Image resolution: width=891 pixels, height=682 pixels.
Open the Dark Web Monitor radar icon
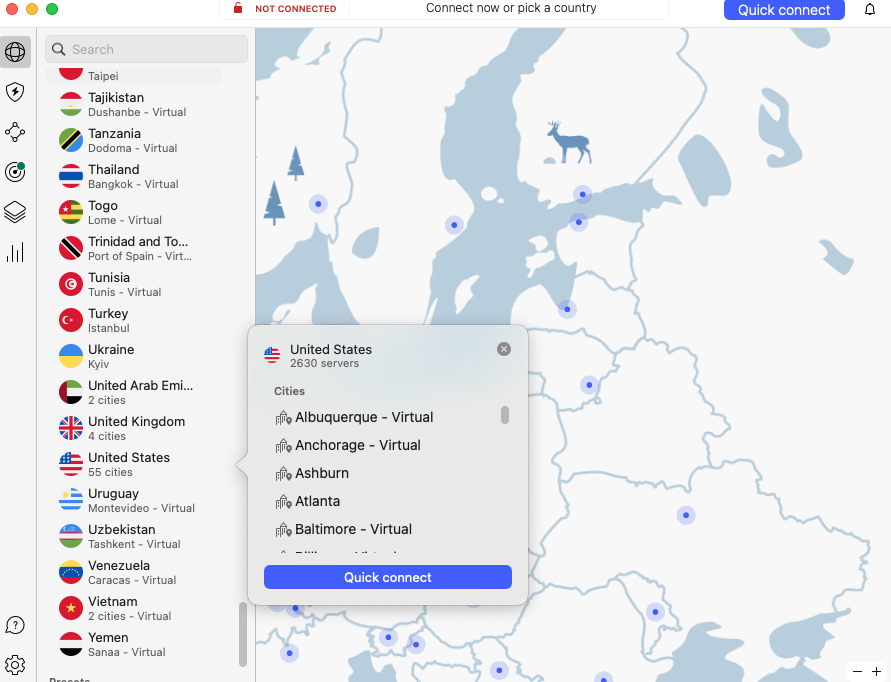tap(15, 172)
